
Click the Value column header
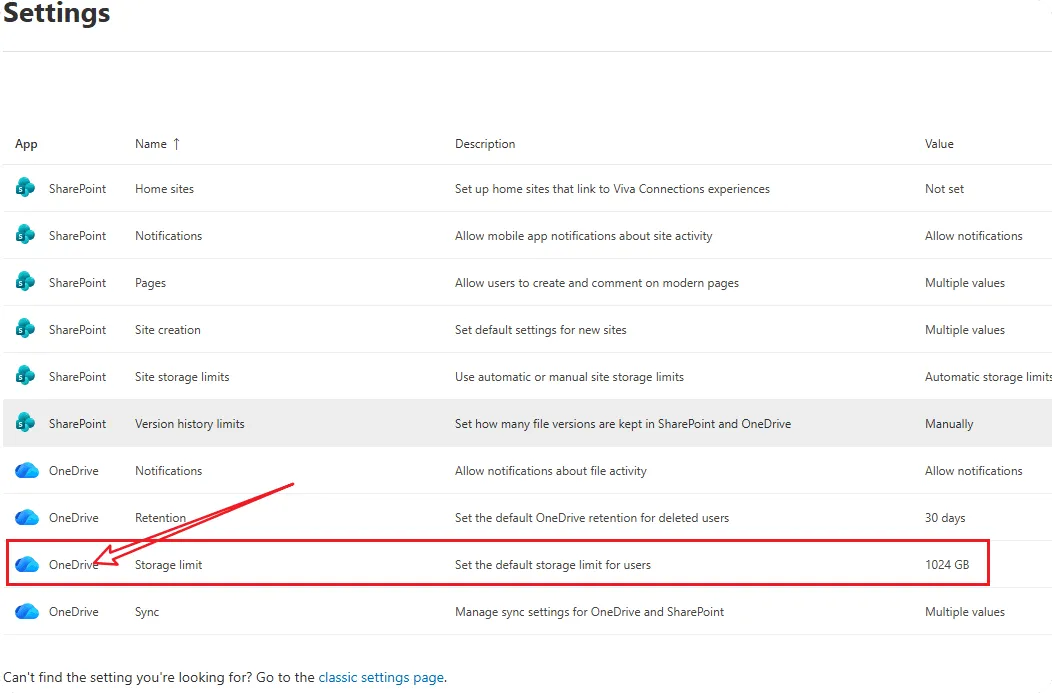(939, 144)
